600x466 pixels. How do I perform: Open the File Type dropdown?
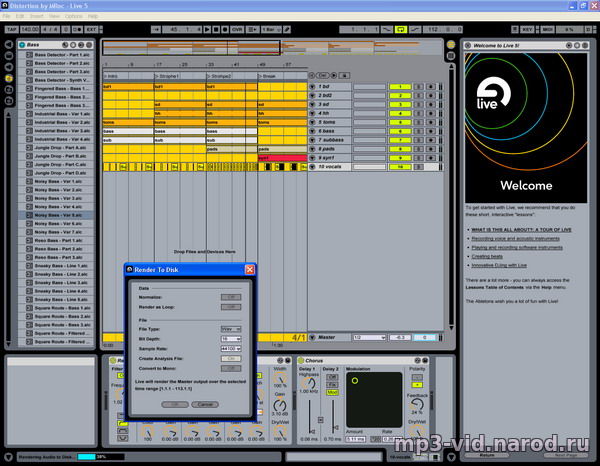(x=231, y=329)
